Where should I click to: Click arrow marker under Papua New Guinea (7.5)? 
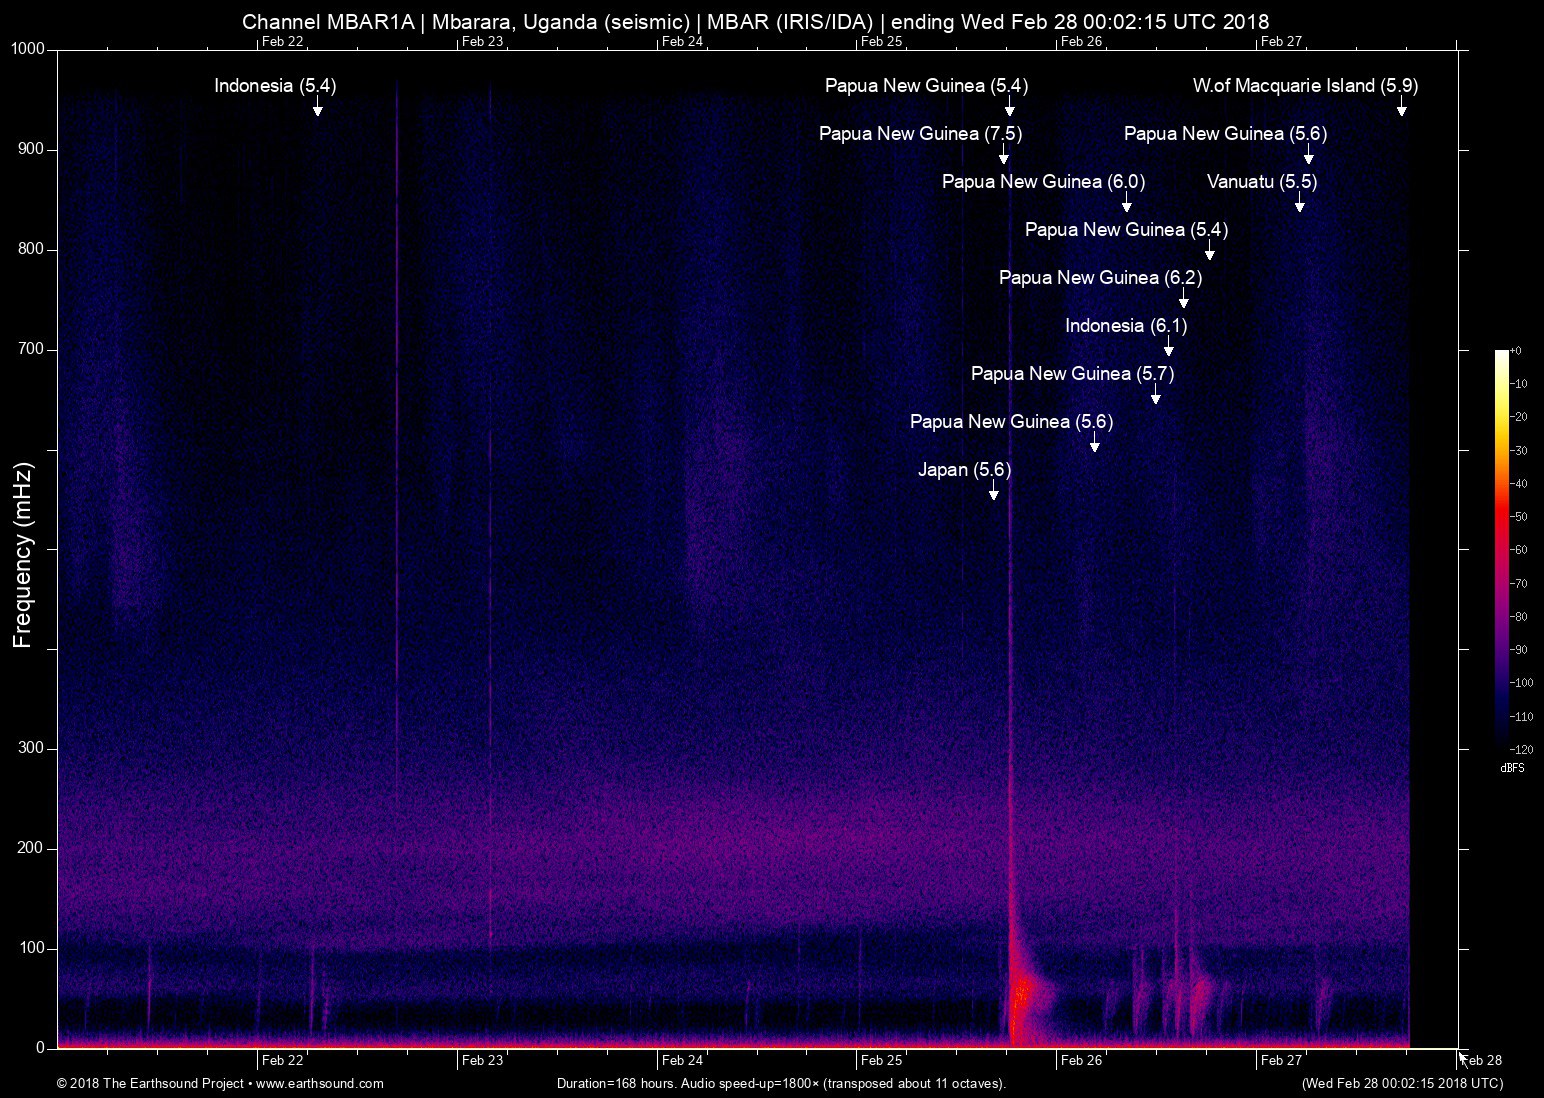click(1003, 155)
